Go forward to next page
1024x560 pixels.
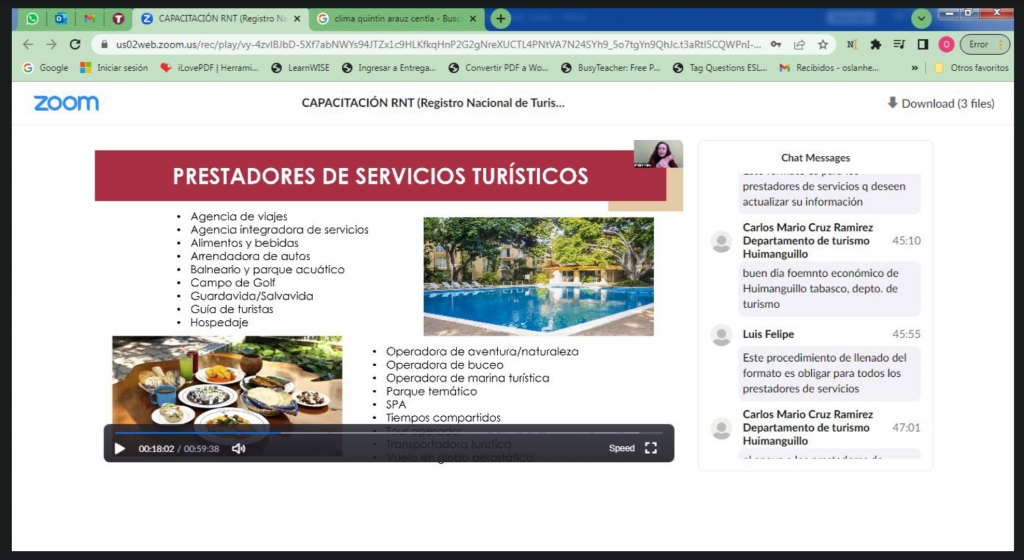51,44
